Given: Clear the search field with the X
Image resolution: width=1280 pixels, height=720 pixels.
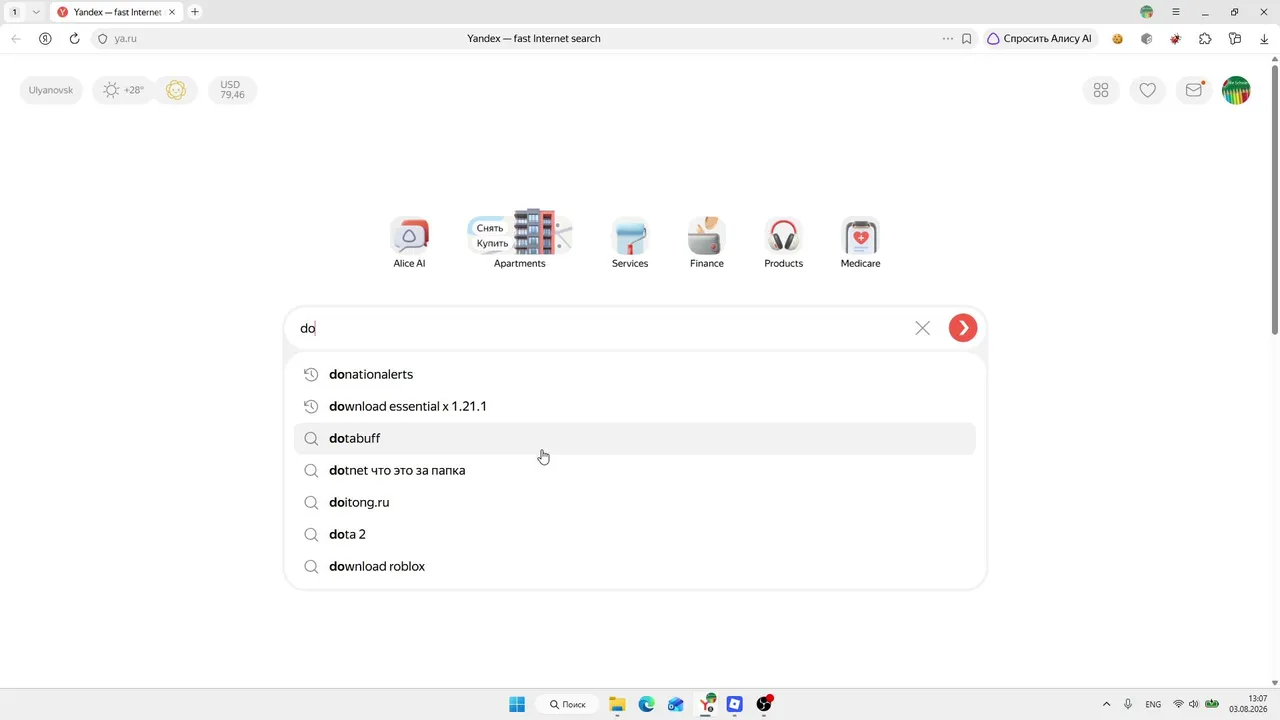Looking at the screenshot, I should coord(922,328).
